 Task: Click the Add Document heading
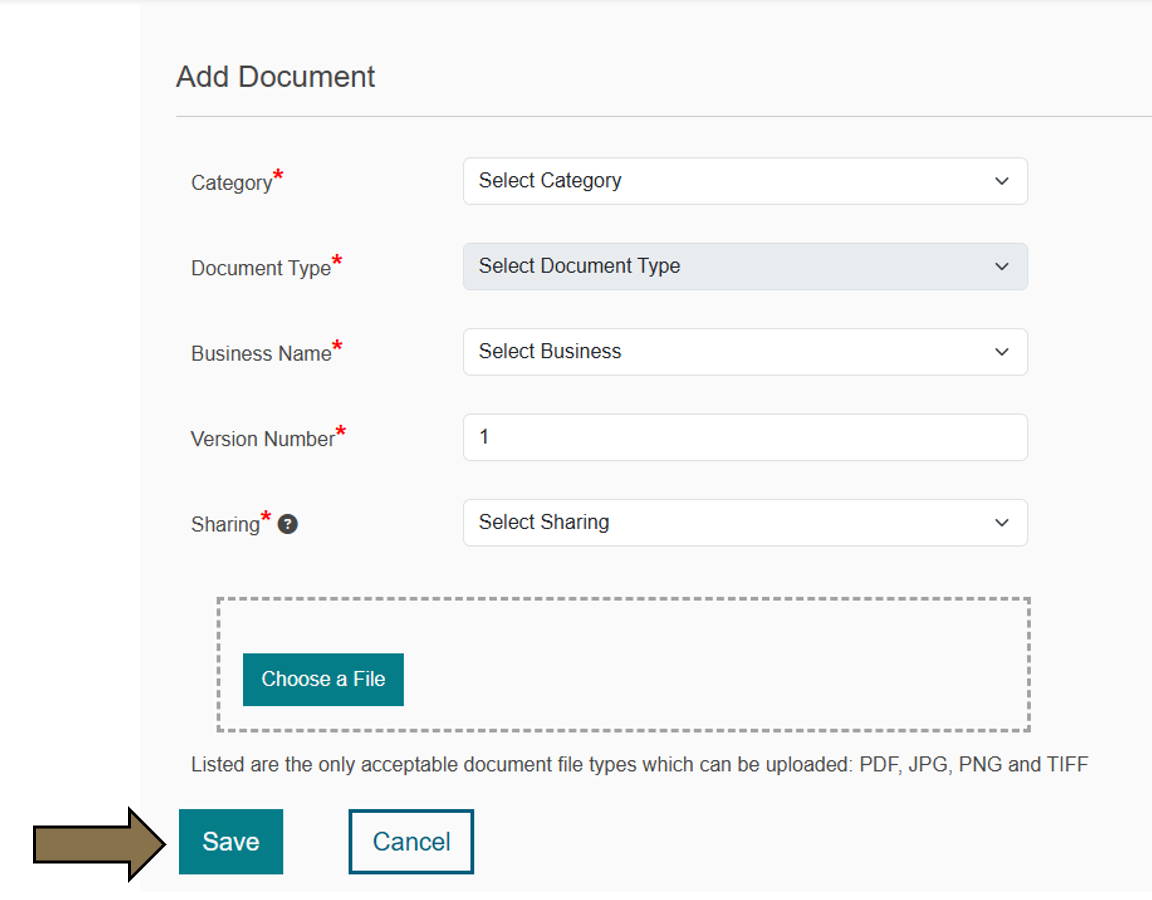(x=276, y=76)
